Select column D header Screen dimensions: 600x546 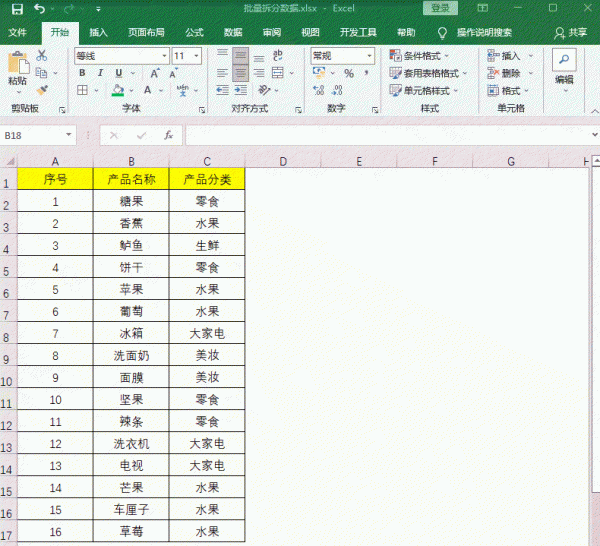283,161
